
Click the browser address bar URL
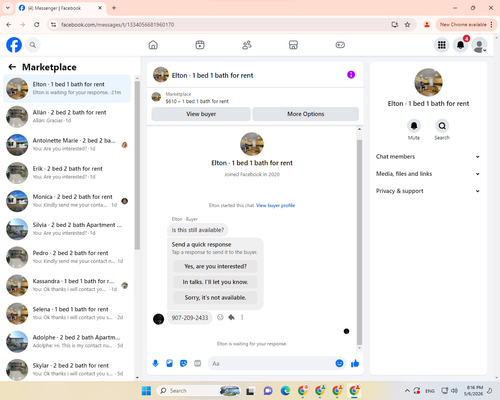coord(118,25)
